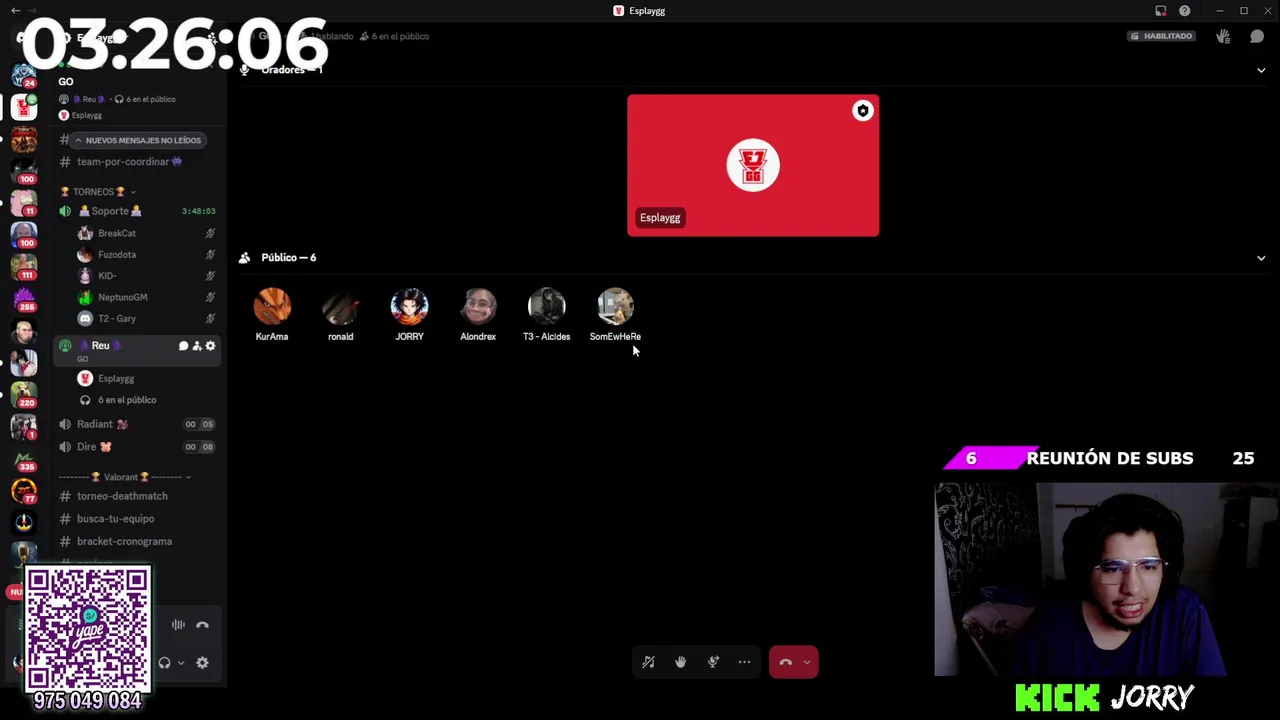Toggle headphone deafen in user panel
This screenshot has width=1280, height=720.
(164, 662)
